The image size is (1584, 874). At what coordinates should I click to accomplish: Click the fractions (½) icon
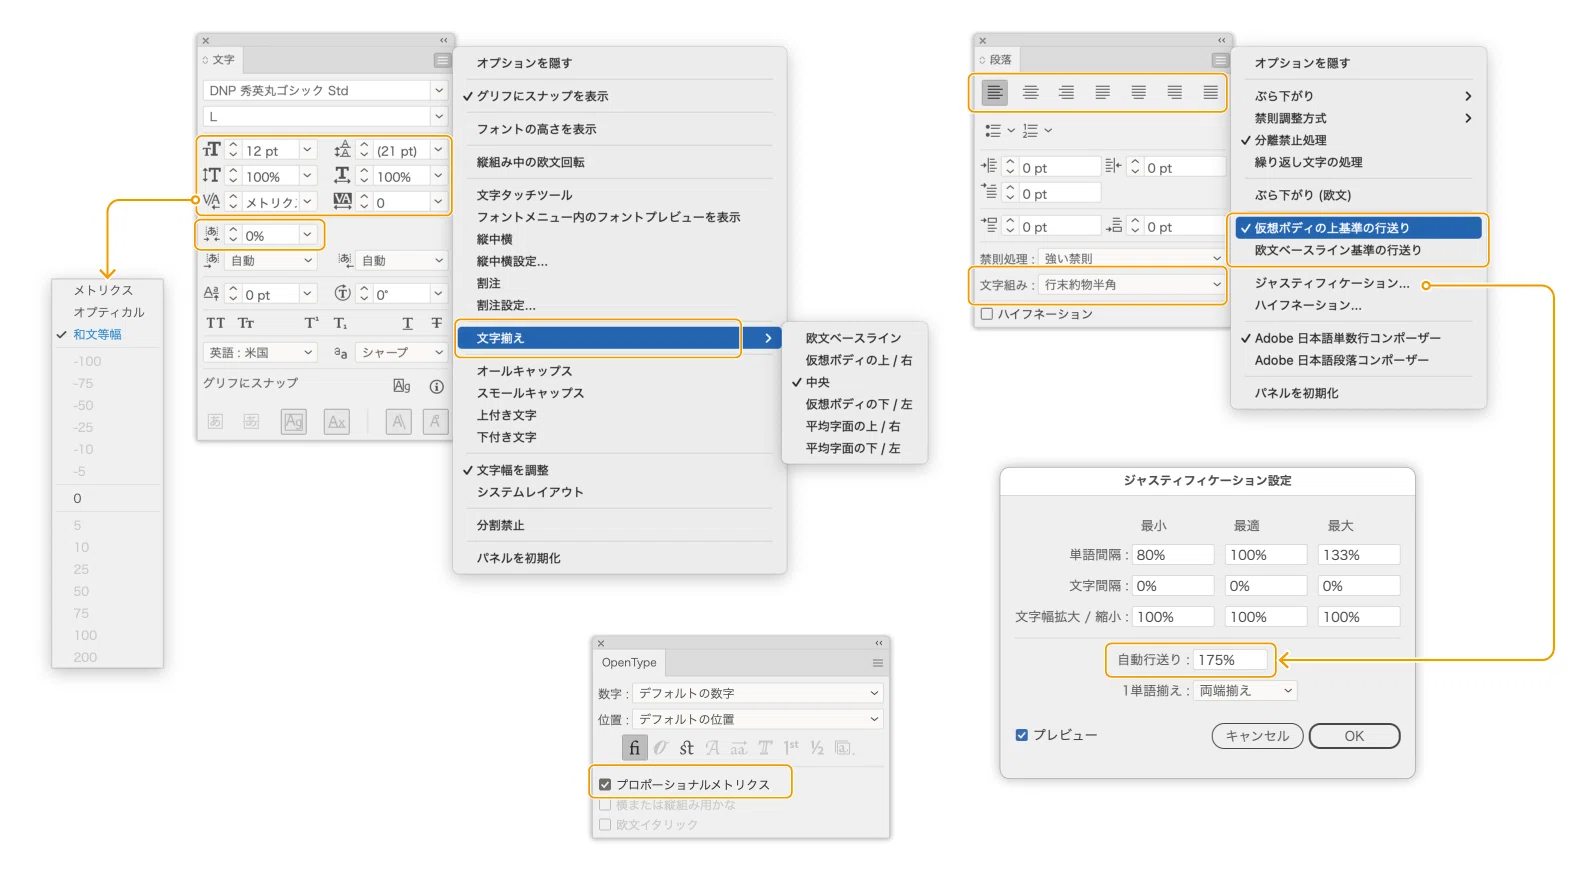point(817,748)
